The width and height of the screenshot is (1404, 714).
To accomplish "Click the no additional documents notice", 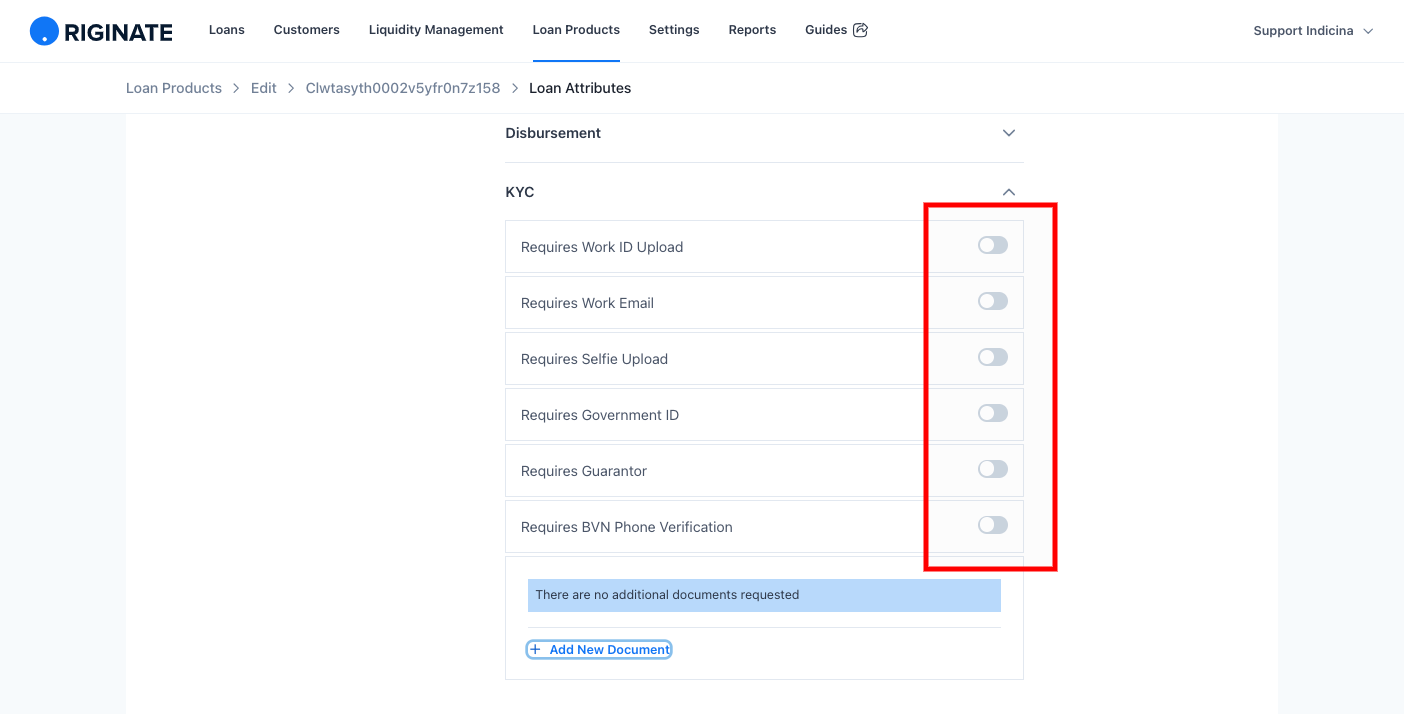I will coord(764,595).
